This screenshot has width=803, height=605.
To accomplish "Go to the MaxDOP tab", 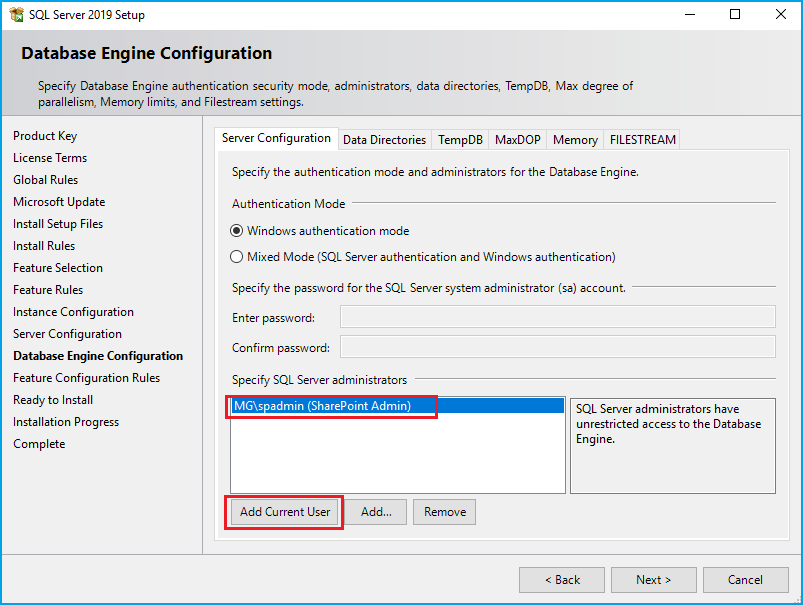I will click(517, 140).
